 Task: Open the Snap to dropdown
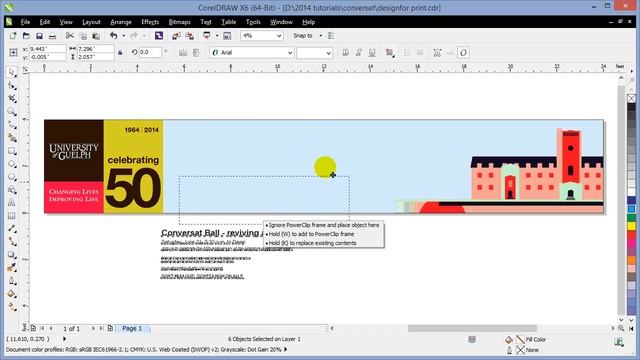click(x=320, y=36)
